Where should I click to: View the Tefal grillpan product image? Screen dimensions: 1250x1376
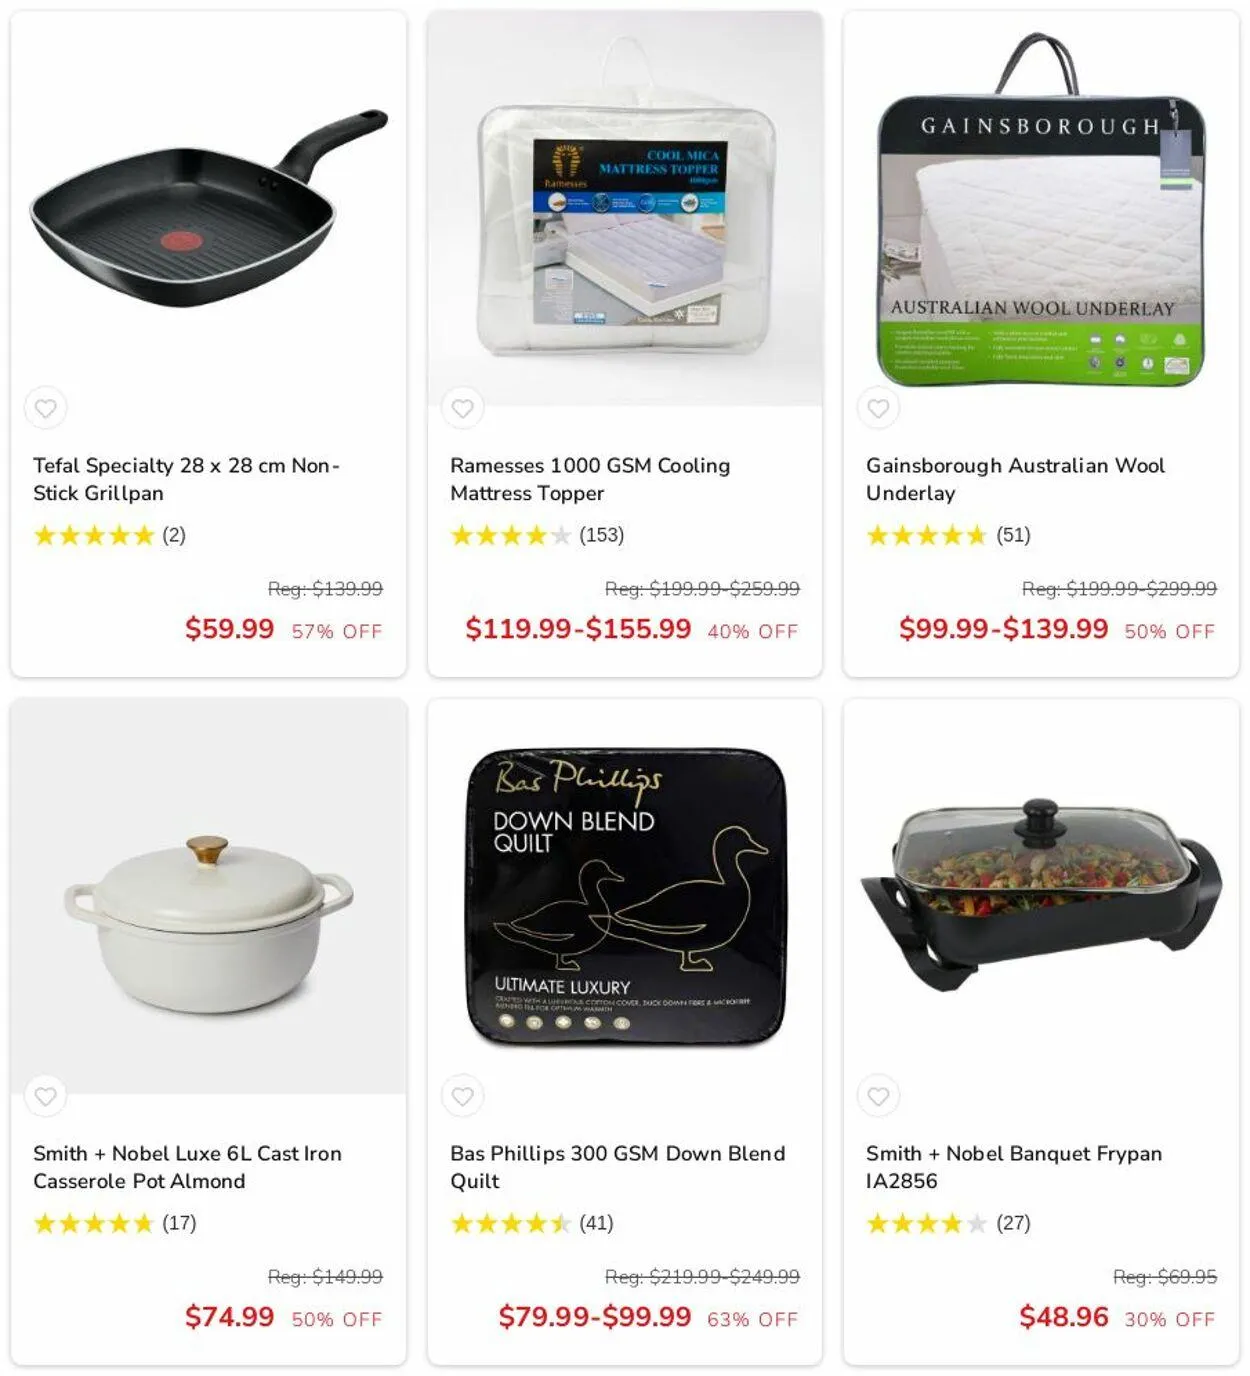point(208,209)
